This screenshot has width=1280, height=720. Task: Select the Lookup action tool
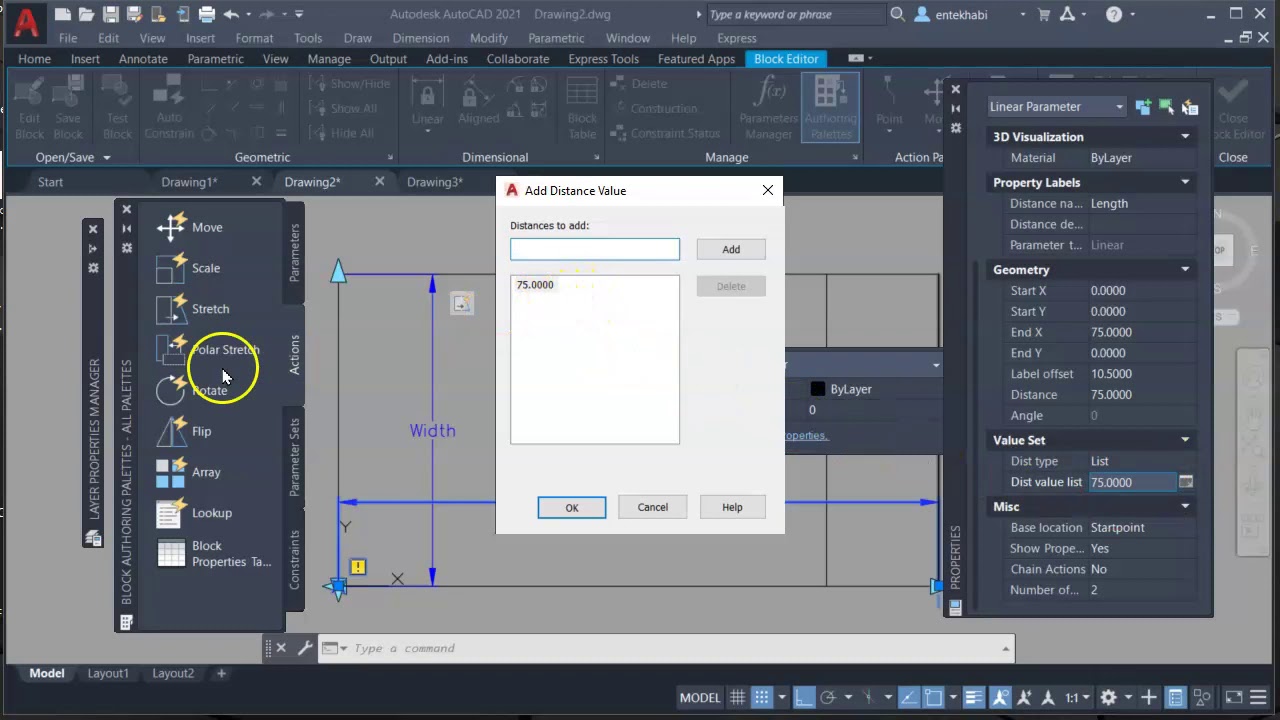pos(195,513)
